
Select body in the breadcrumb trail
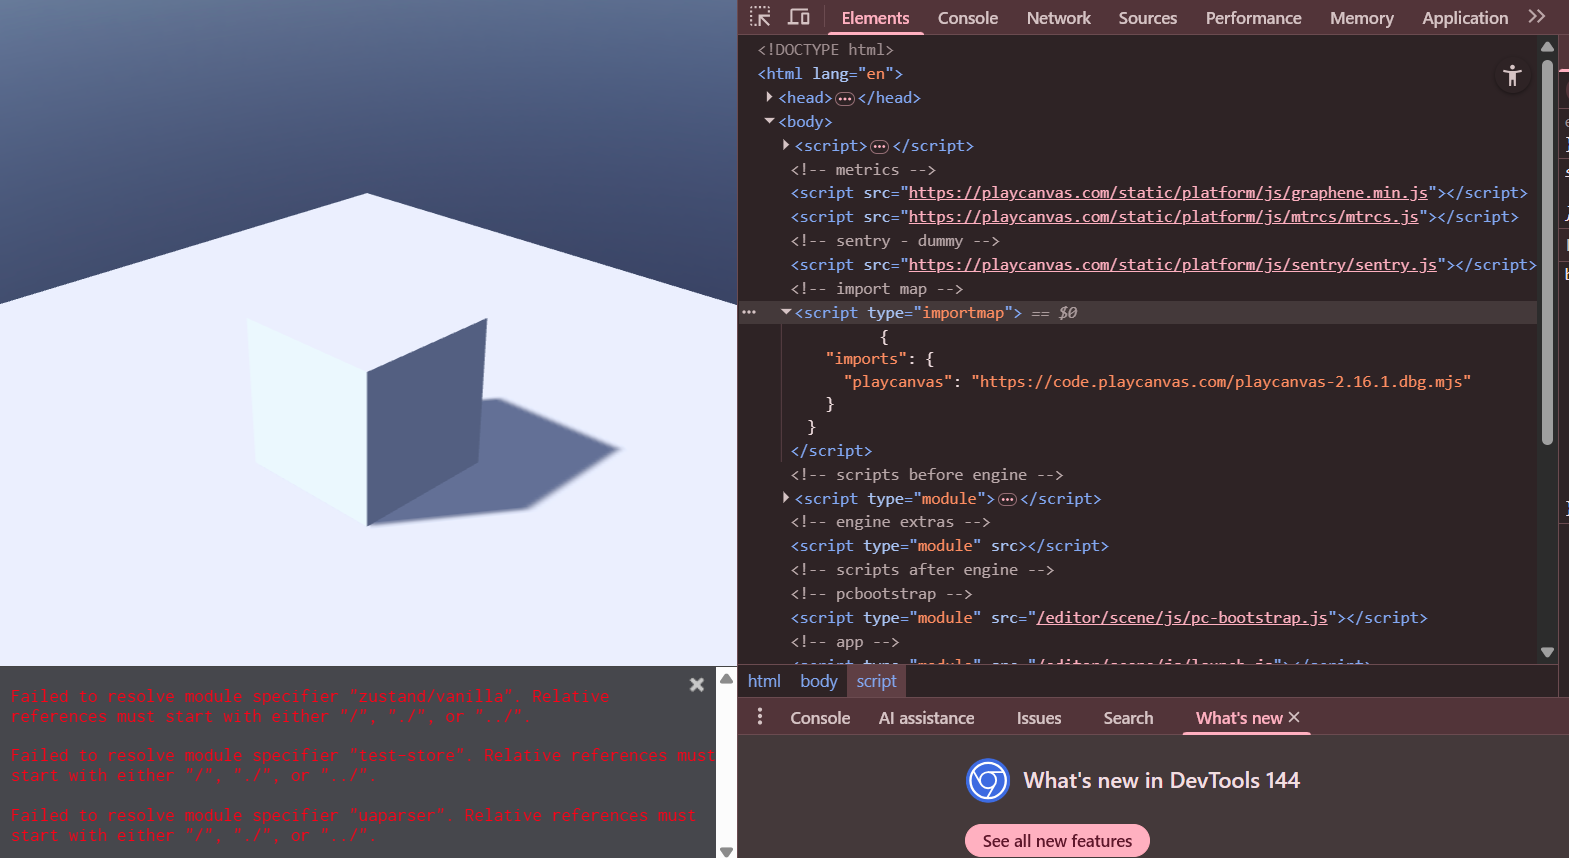click(818, 681)
